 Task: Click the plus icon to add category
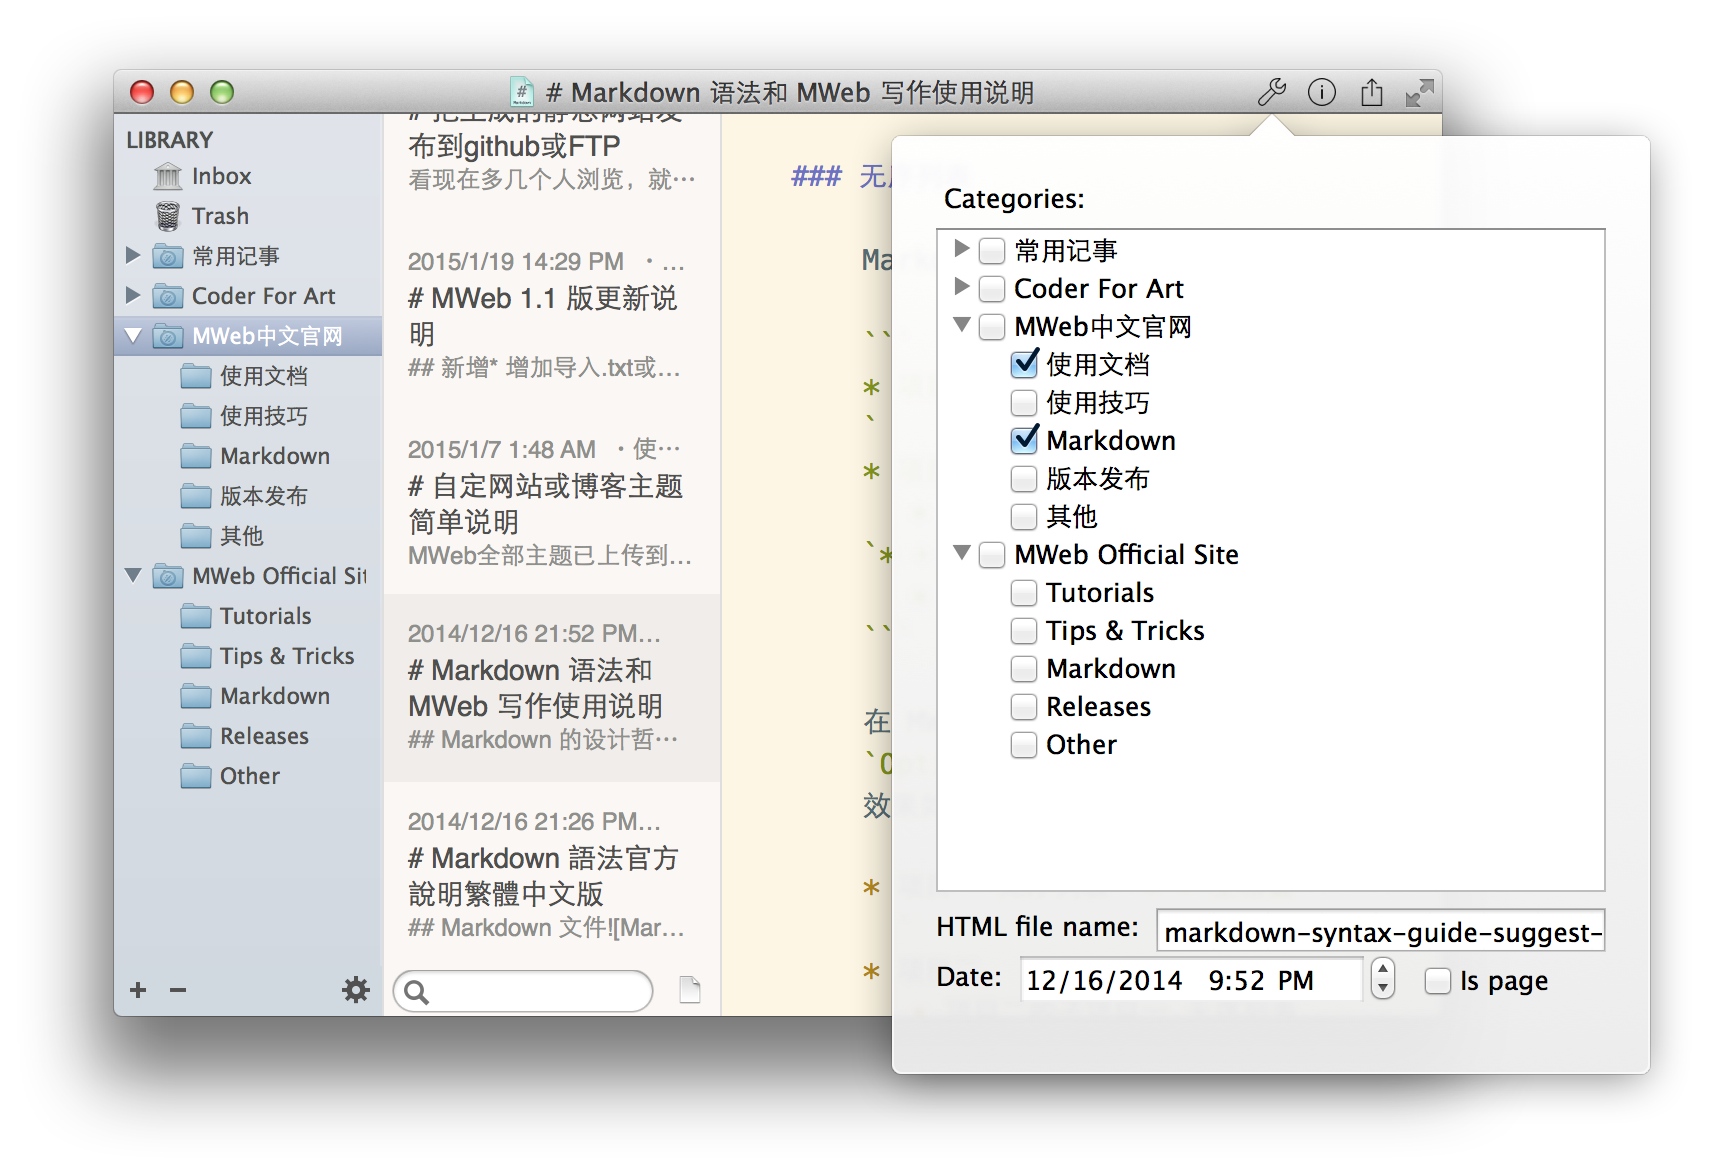[138, 990]
